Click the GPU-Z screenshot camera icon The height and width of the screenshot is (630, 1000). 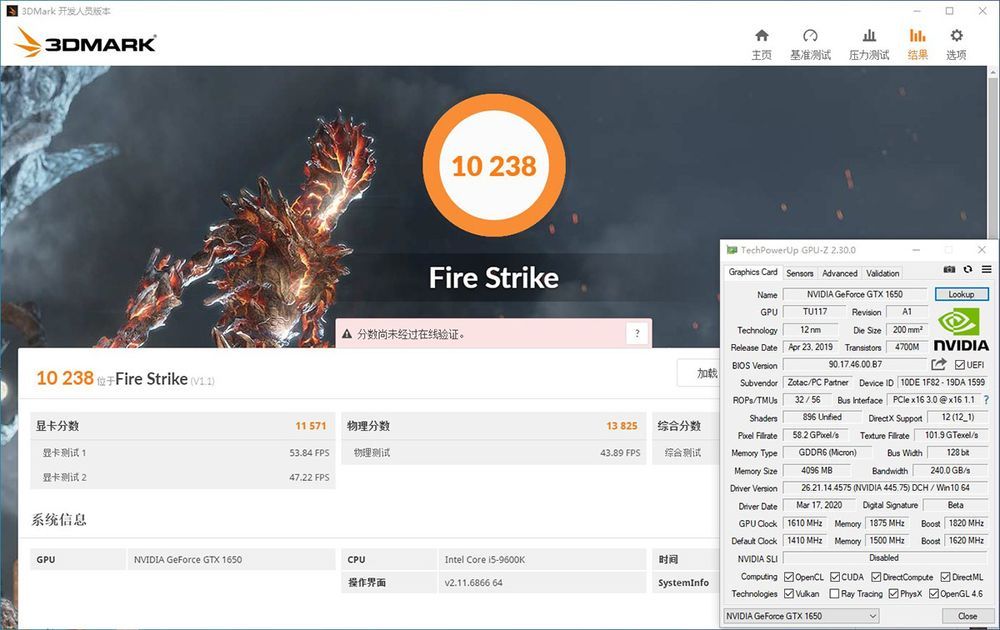pyautogui.click(x=950, y=270)
